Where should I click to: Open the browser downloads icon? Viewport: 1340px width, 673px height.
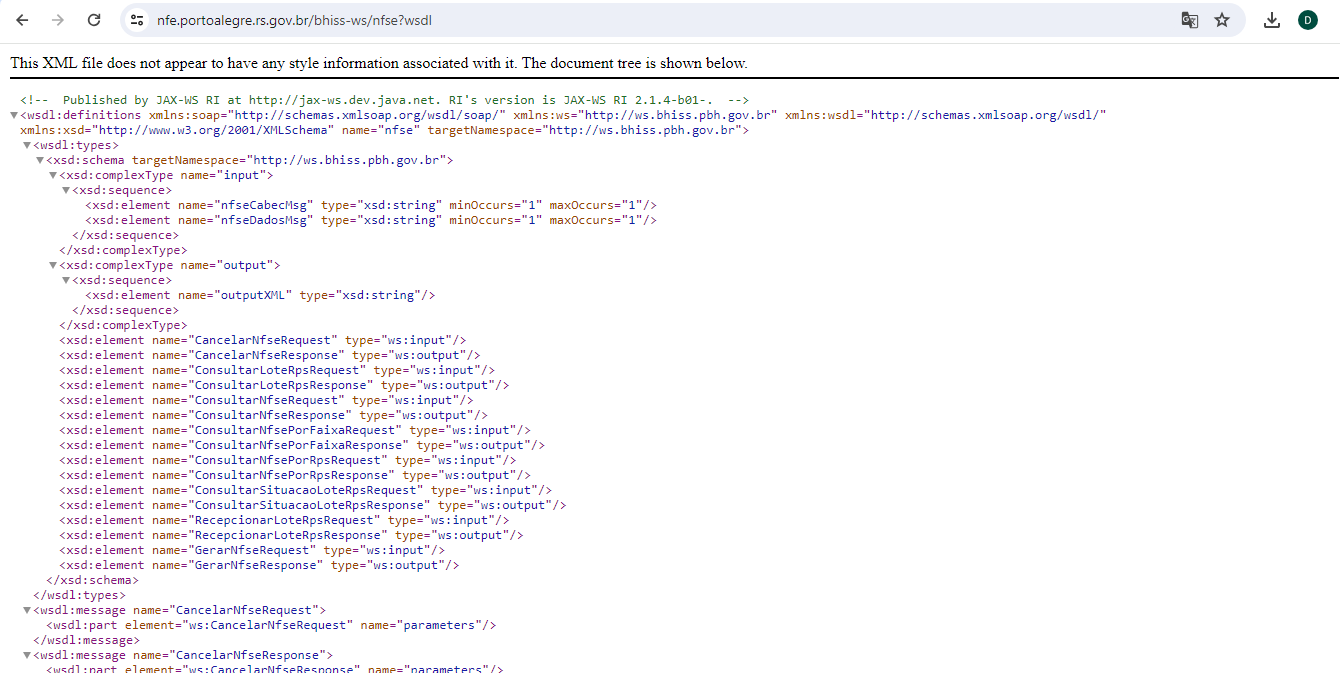click(x=1272, y=20)
